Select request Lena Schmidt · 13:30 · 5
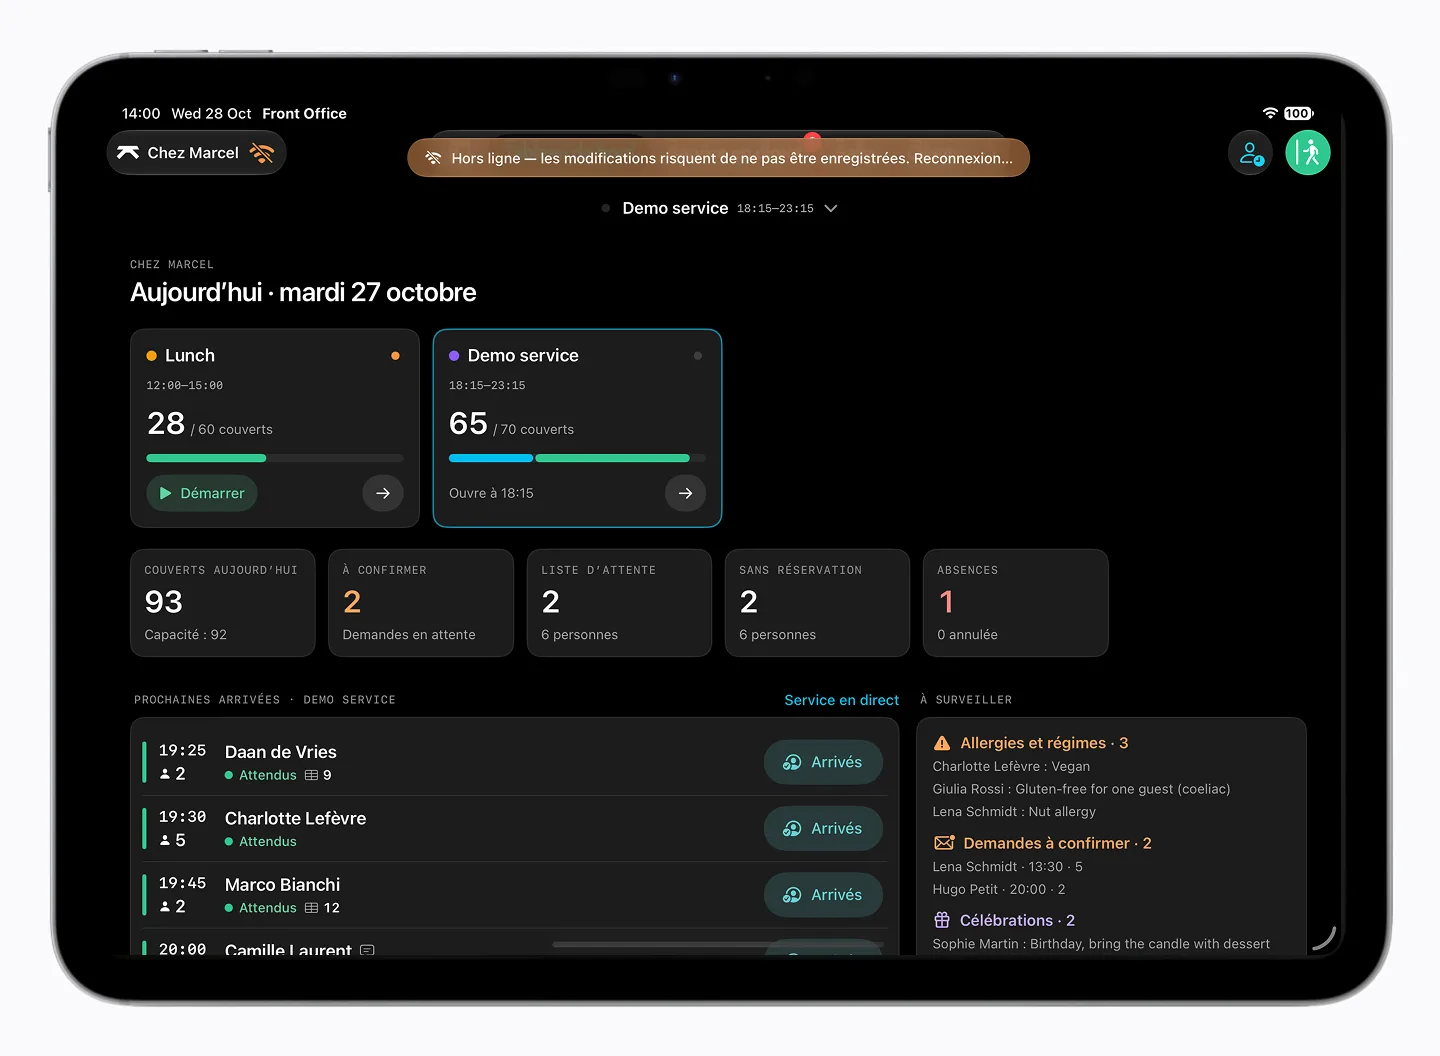The width and height of the screenshot is (1440, 1056). click(x=1007, y=867)
